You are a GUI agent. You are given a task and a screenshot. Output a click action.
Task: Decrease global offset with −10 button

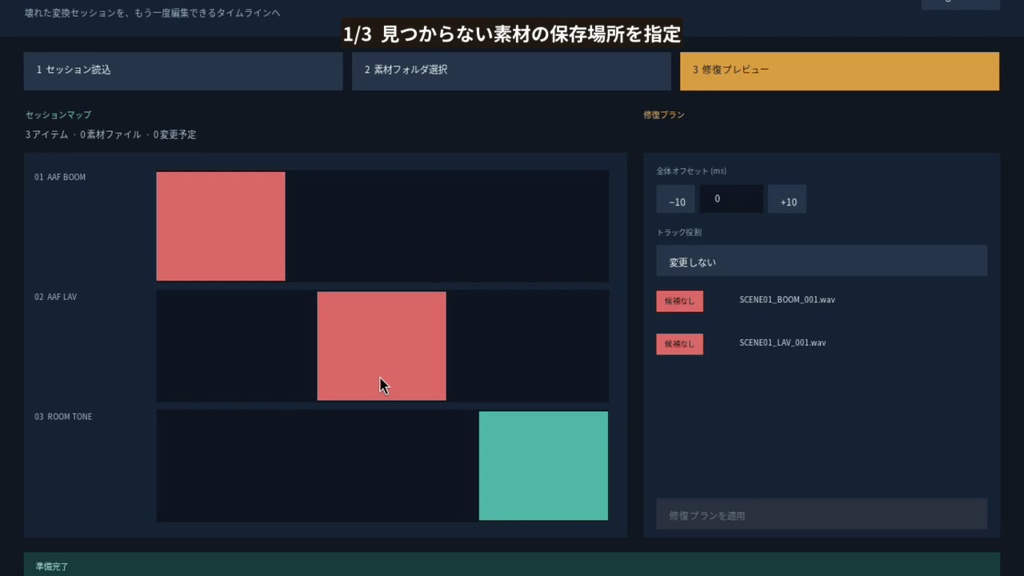tap(676, 199)
